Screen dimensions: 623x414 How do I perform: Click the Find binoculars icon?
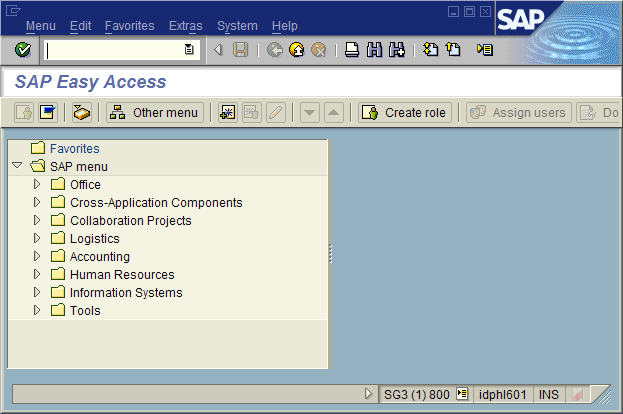coord(374,50)
